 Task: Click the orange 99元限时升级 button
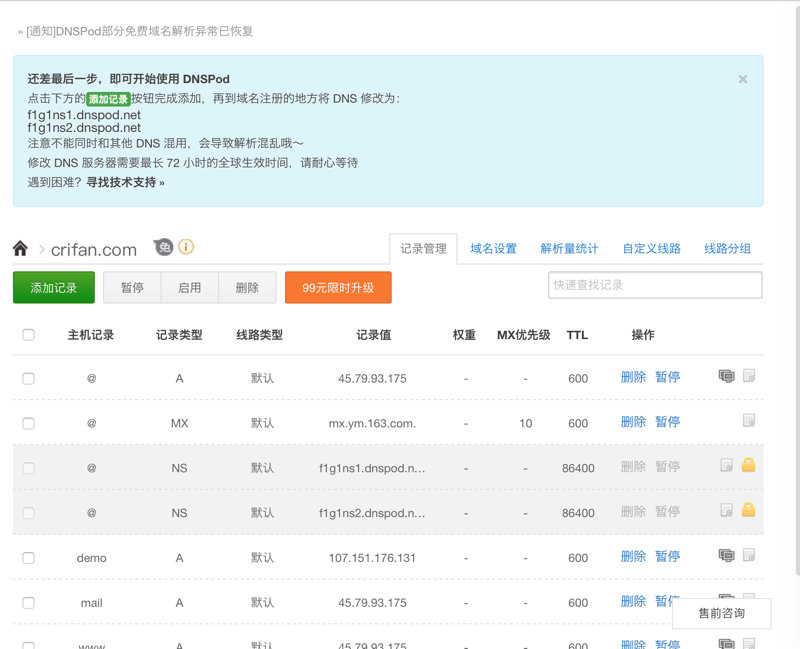338,288
